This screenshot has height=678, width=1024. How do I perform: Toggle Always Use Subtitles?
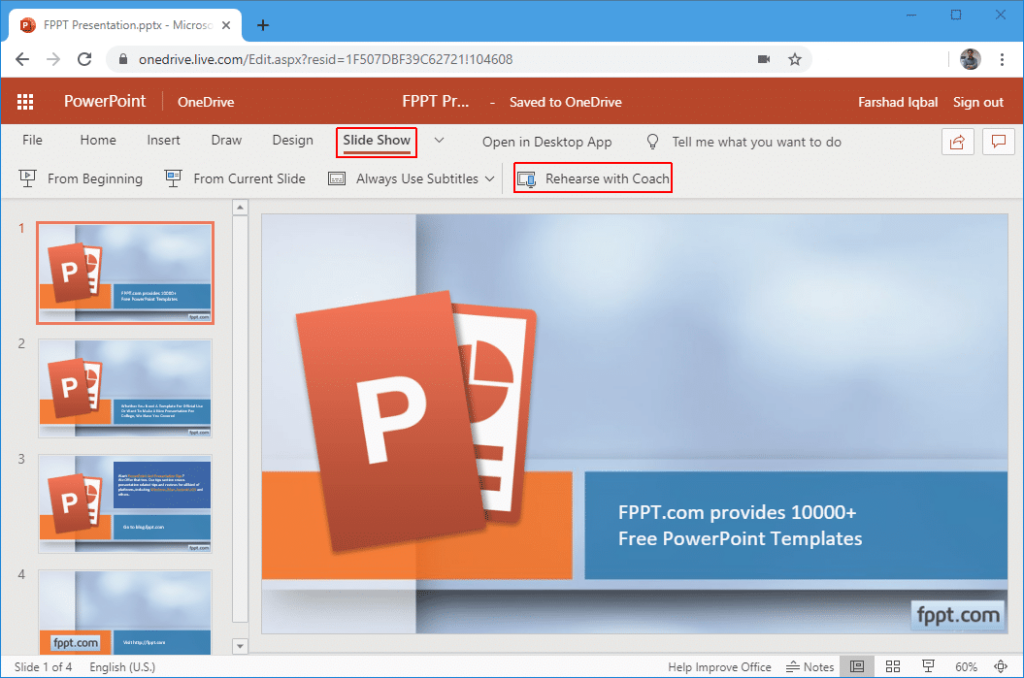[x=404, y=178]
